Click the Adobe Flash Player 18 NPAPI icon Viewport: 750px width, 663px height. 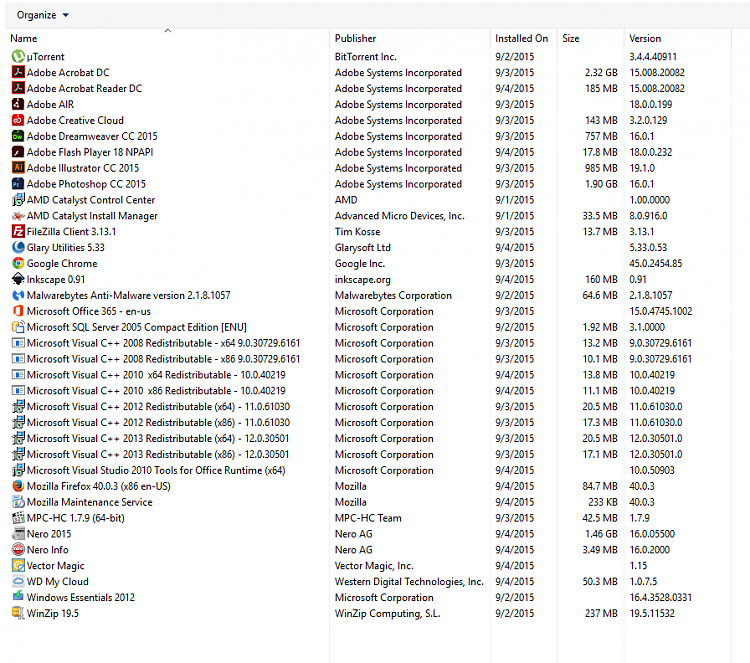[18, 152]
